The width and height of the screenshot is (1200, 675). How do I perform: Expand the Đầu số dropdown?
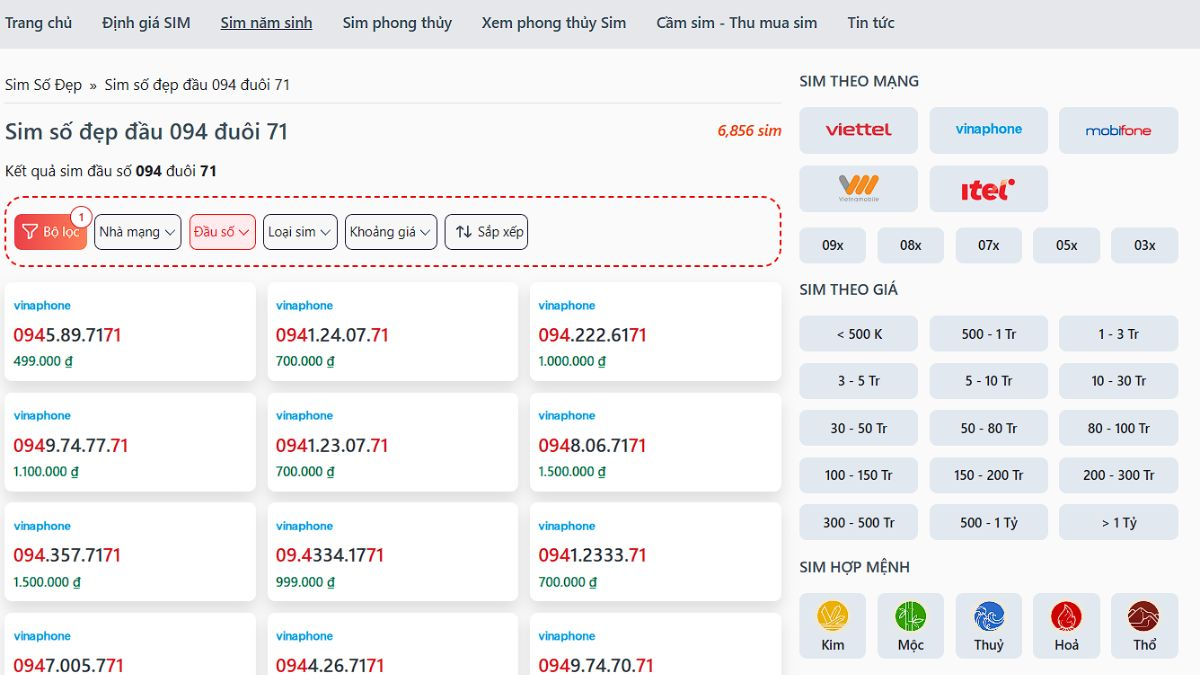click(x=222, y=232)
